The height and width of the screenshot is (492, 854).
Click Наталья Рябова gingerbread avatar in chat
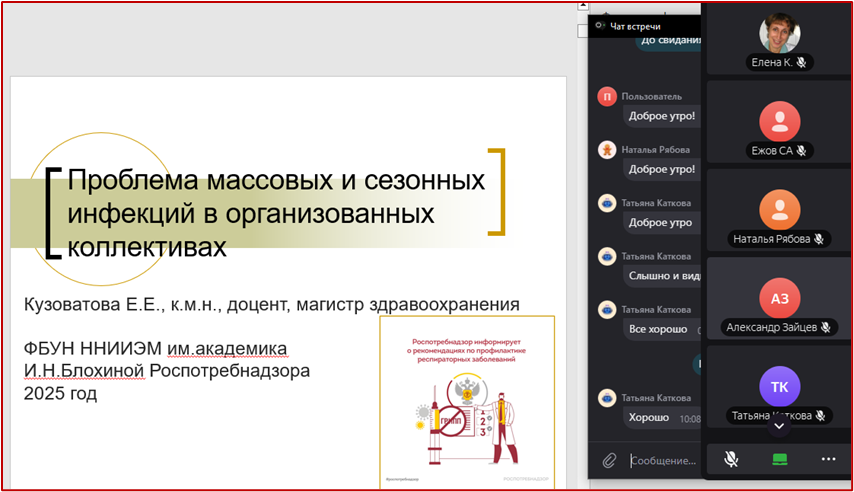click(605, 150)
